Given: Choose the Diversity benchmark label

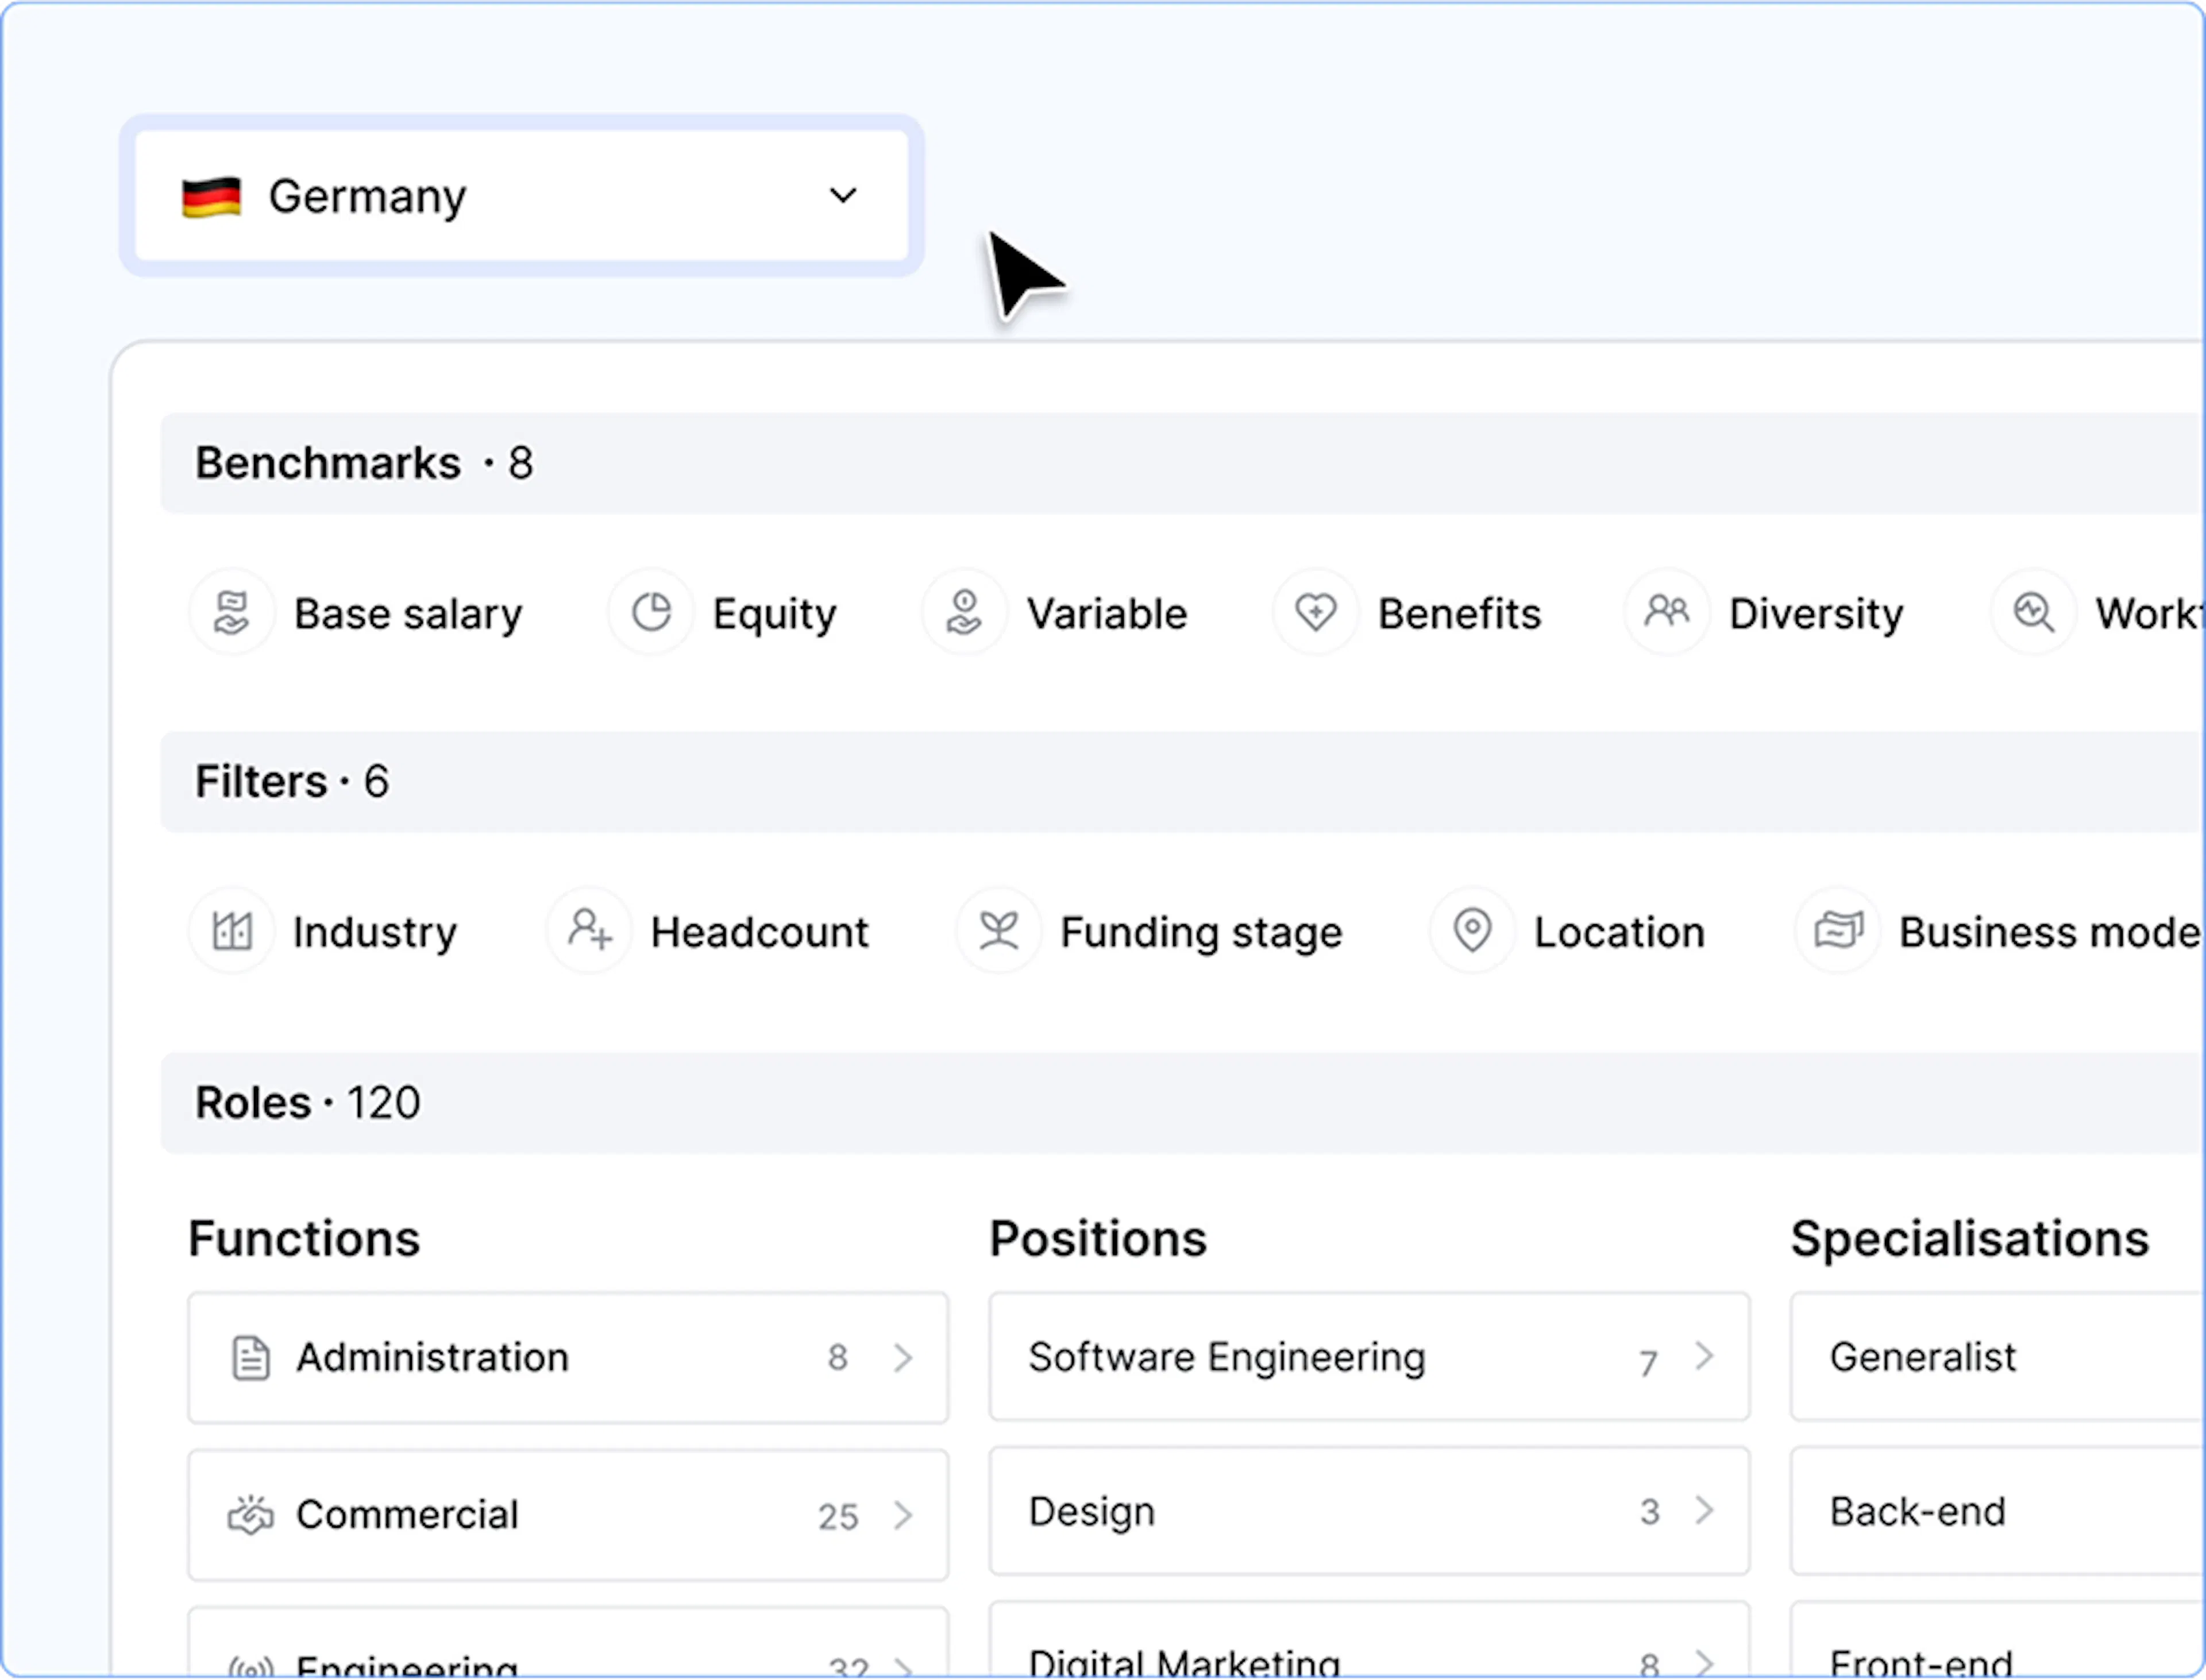Looking at the screenshot, I should pos(1816,614).
